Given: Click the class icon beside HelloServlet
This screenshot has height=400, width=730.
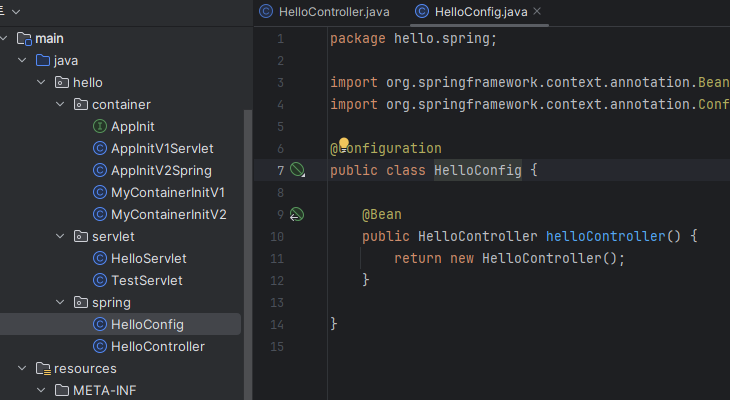Looking at the screenshot, I should coord(100,258).
